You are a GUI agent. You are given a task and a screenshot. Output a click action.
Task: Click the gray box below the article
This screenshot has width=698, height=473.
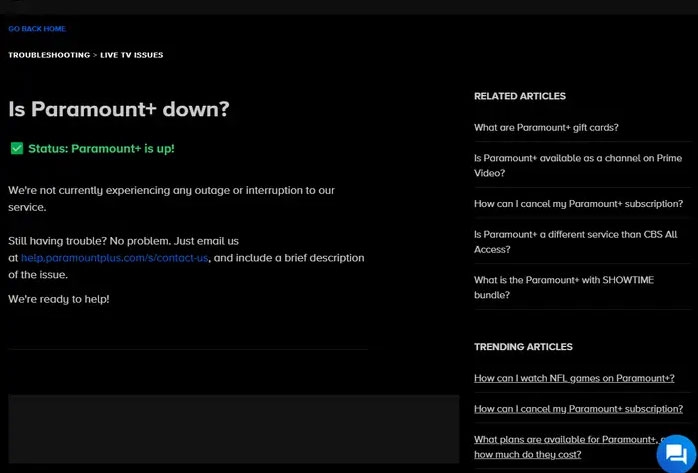click(x=234, y=429)
